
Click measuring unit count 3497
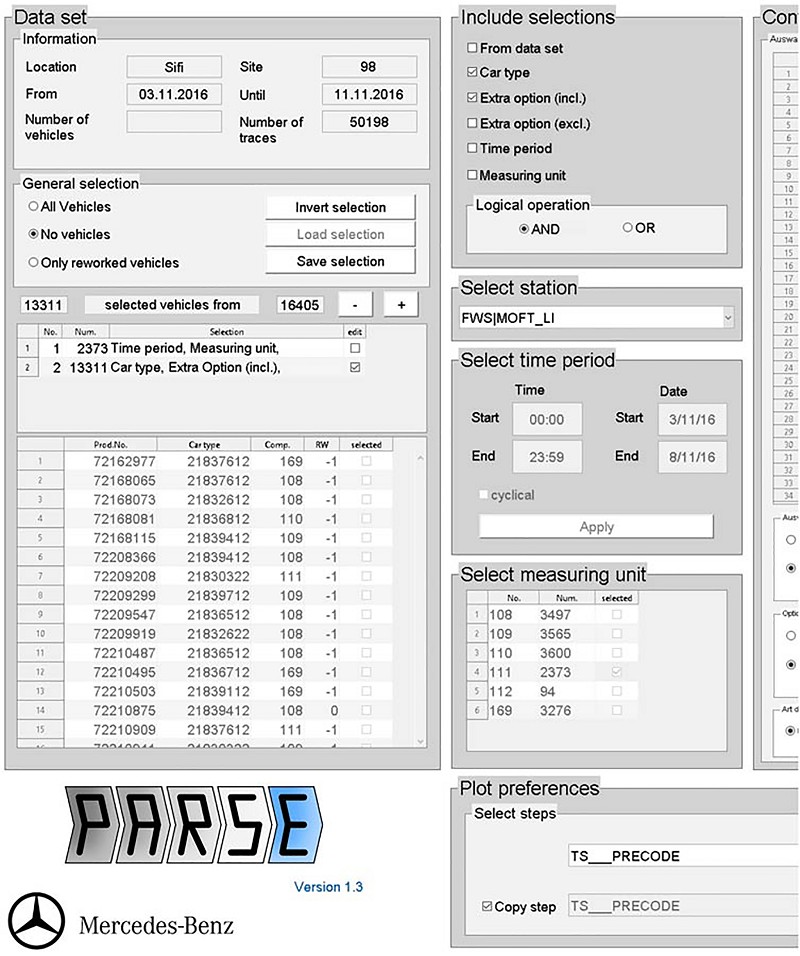555,615
